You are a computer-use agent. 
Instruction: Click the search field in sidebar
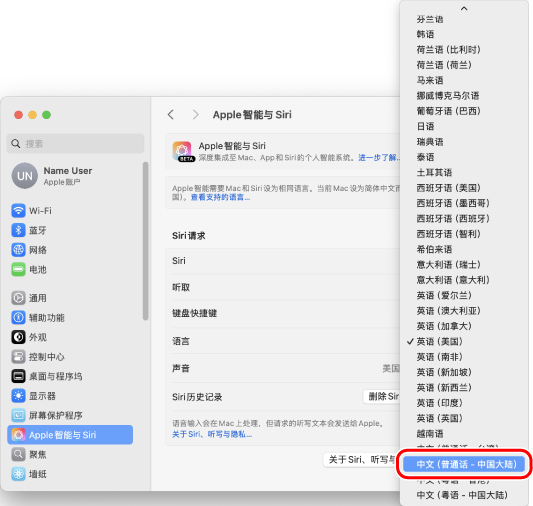[75, 144]
